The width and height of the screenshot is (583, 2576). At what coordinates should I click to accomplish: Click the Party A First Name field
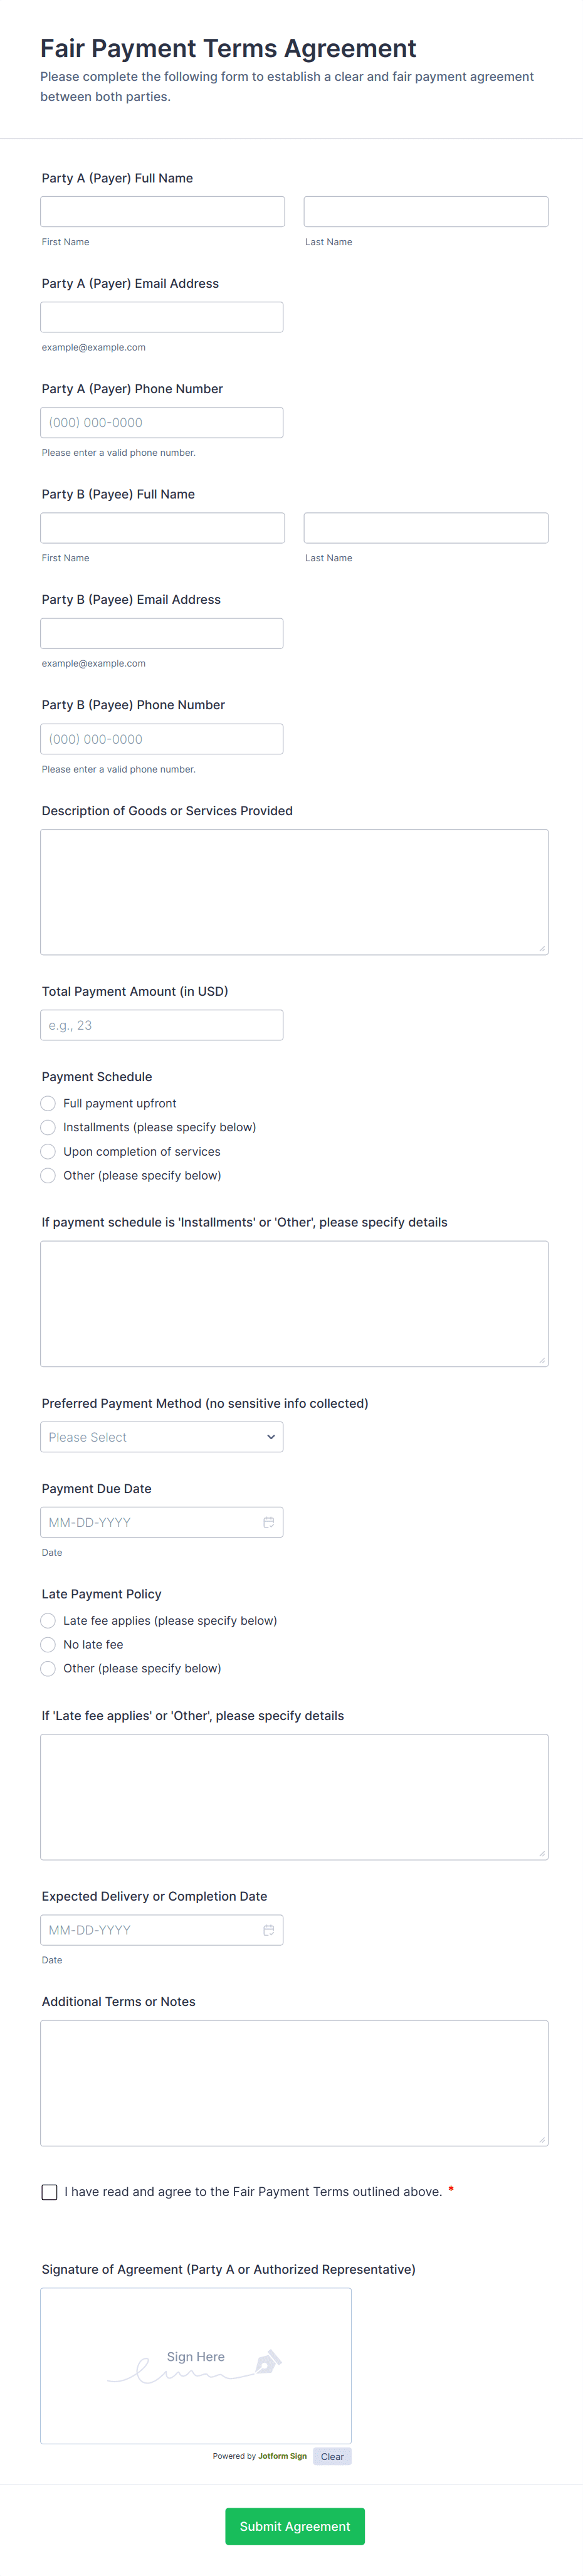click(162, 212)
